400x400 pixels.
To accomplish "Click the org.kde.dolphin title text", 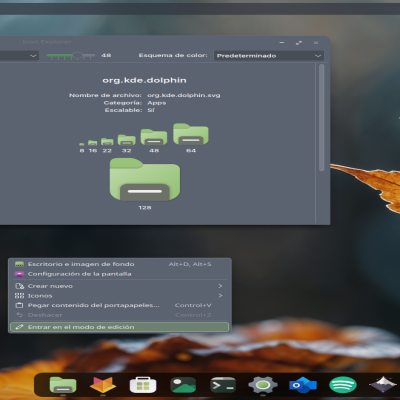I will [144, 80].
